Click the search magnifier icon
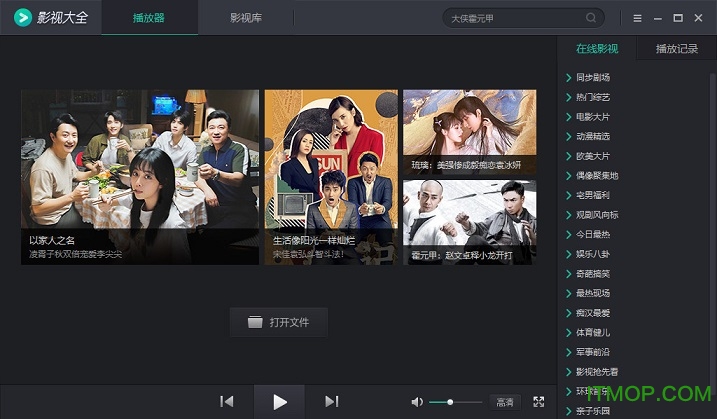 pos(591,18)
